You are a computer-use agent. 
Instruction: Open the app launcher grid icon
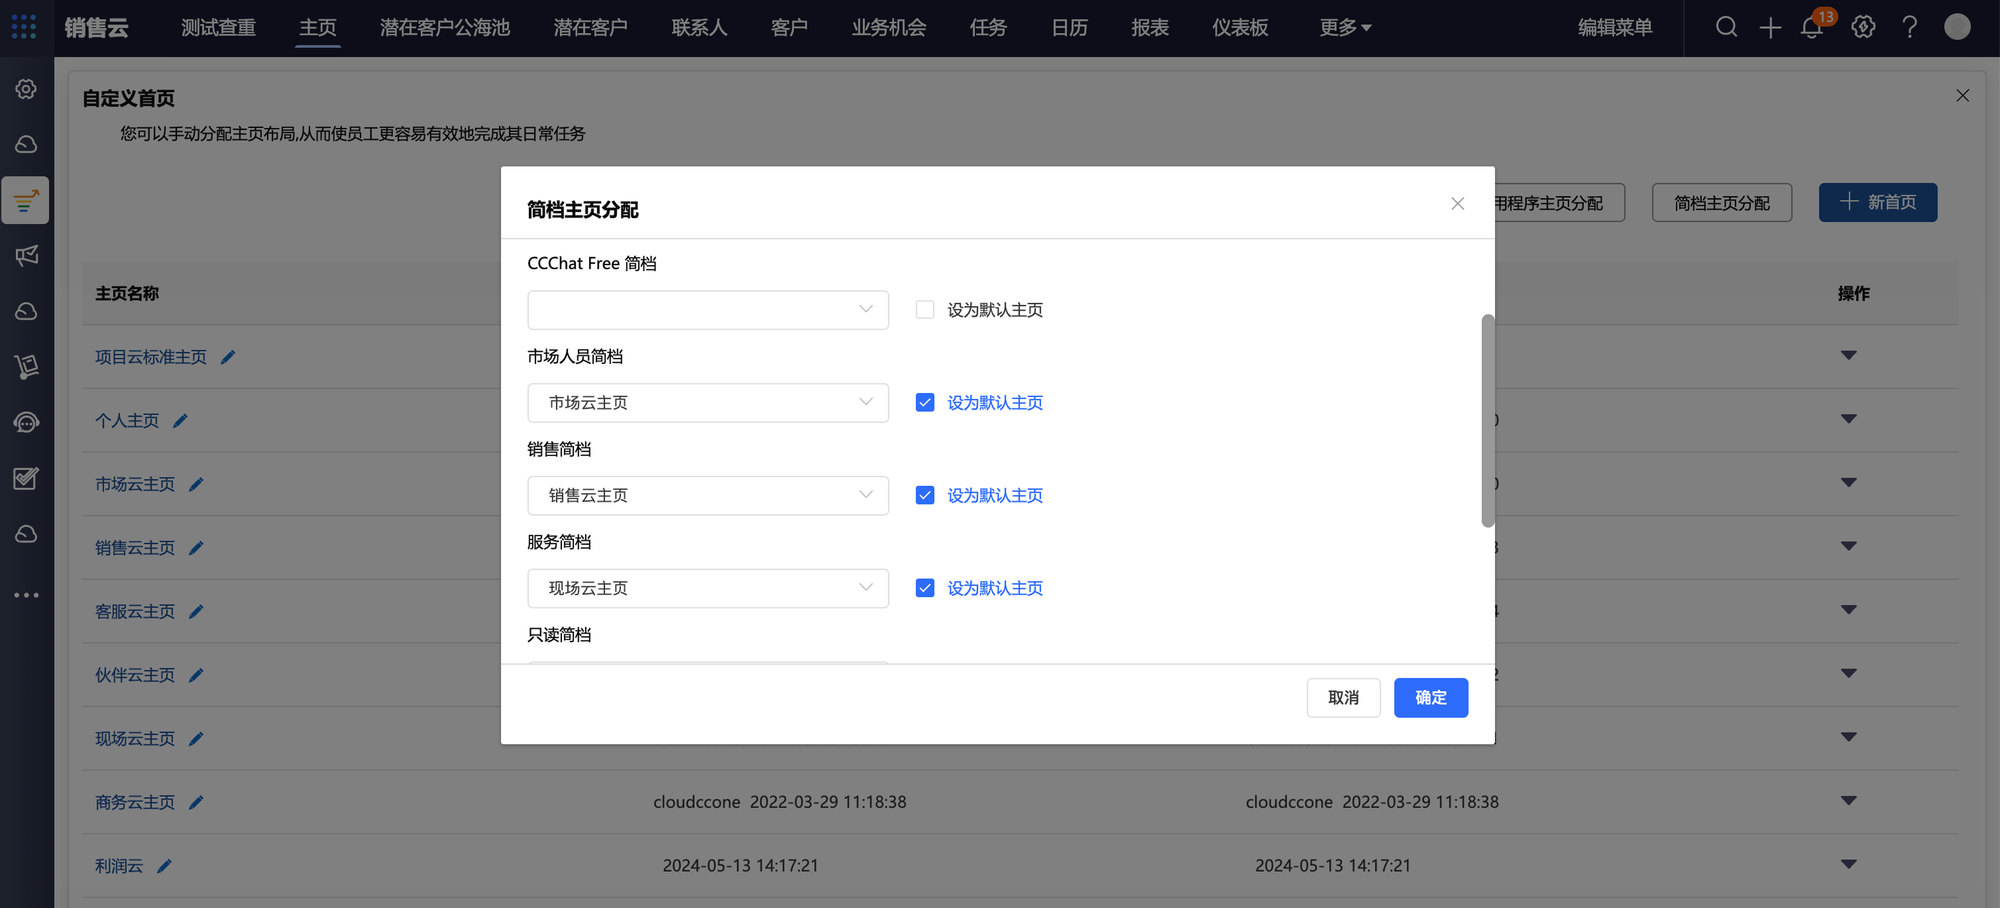tap(24, 27)
